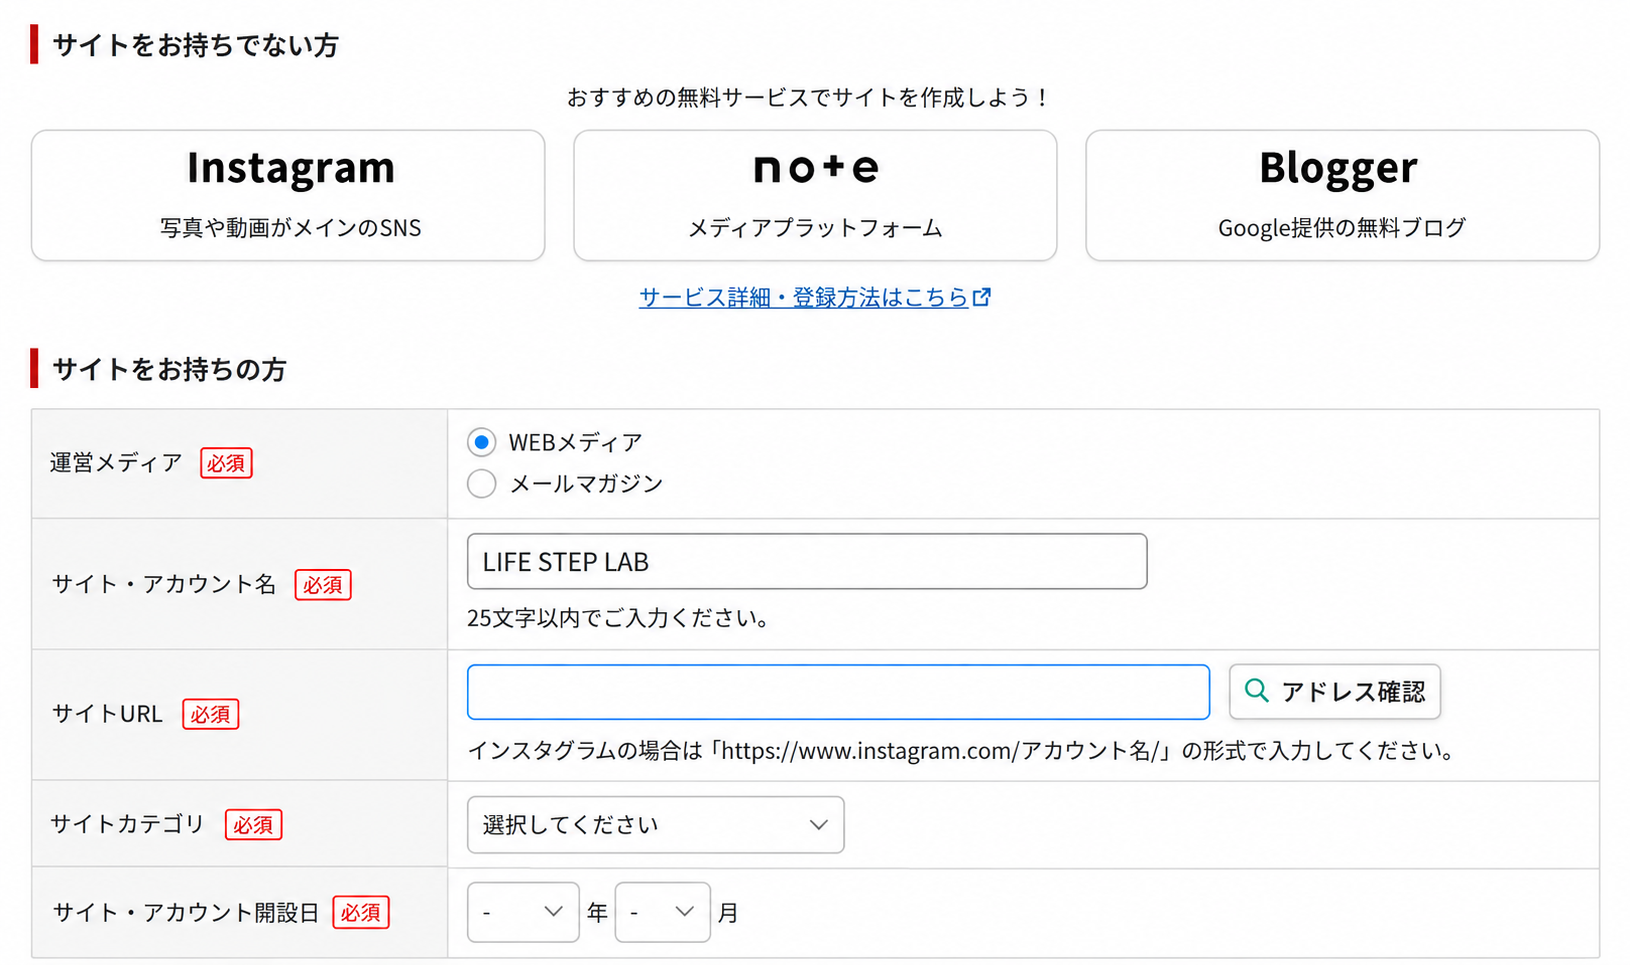This screenshot has height=965, width=1630.
Task: Follow the サービス詳細・登録方法はこちら link
Action: point(815,297)
